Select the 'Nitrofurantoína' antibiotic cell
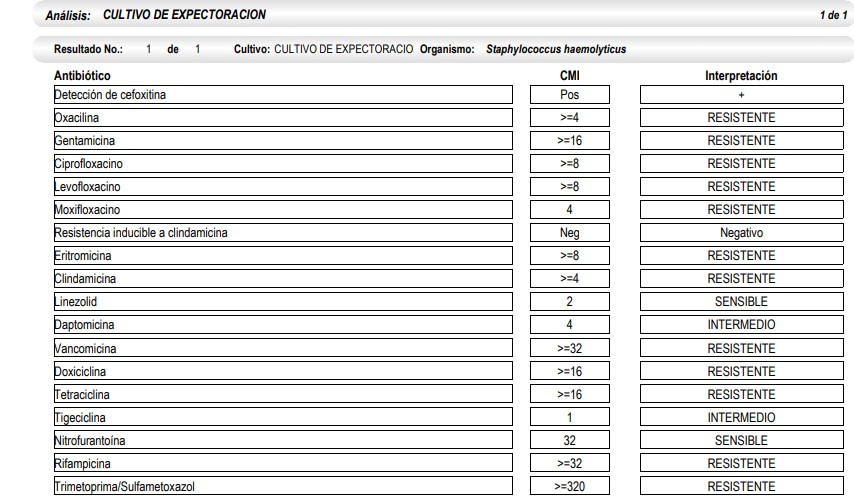The image size is (854, 503). pos(283,440)
